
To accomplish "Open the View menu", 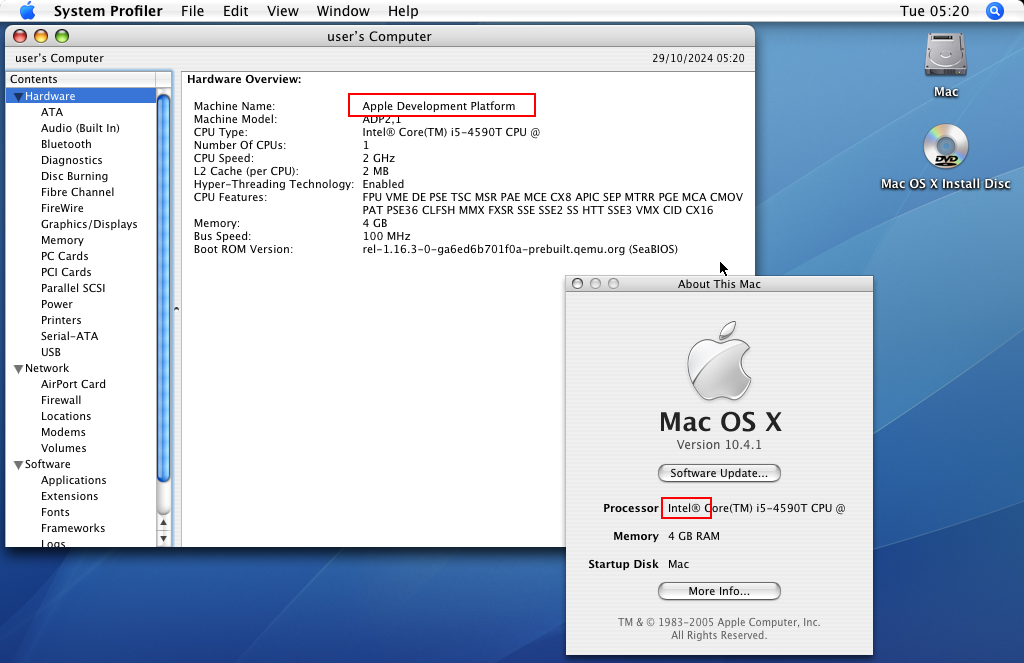I will point(283,11).
